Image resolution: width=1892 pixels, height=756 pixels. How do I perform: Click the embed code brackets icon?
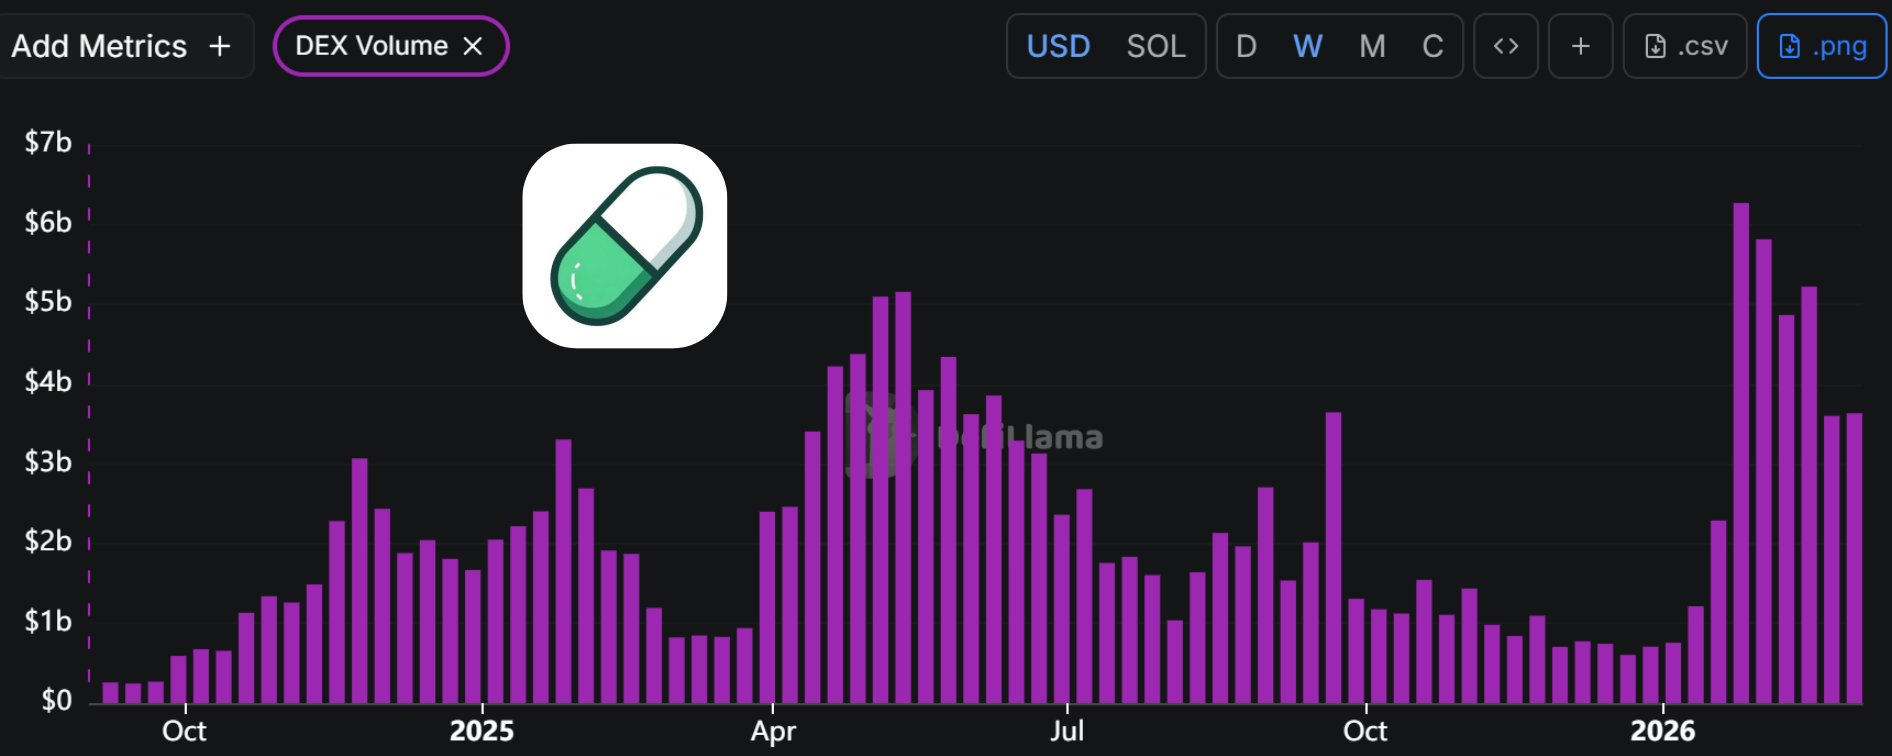pyautogui.click(x=1505, y=46)
